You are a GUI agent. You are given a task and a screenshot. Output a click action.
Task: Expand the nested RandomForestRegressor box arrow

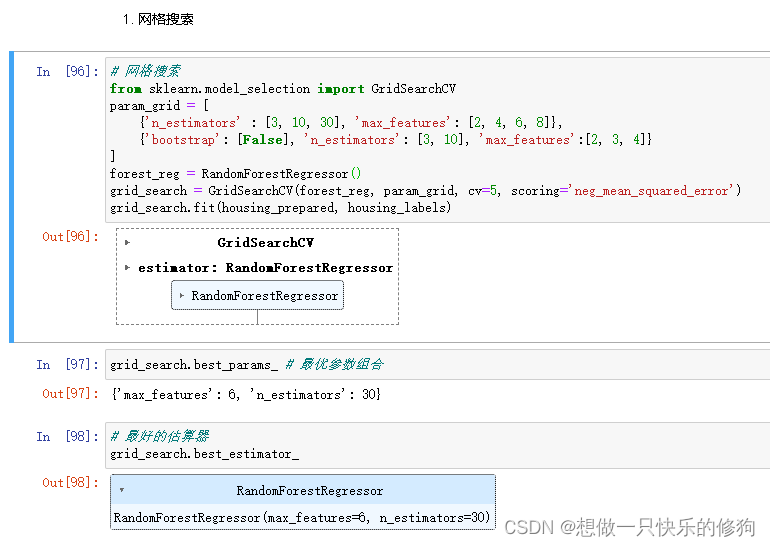click(182, 296)
